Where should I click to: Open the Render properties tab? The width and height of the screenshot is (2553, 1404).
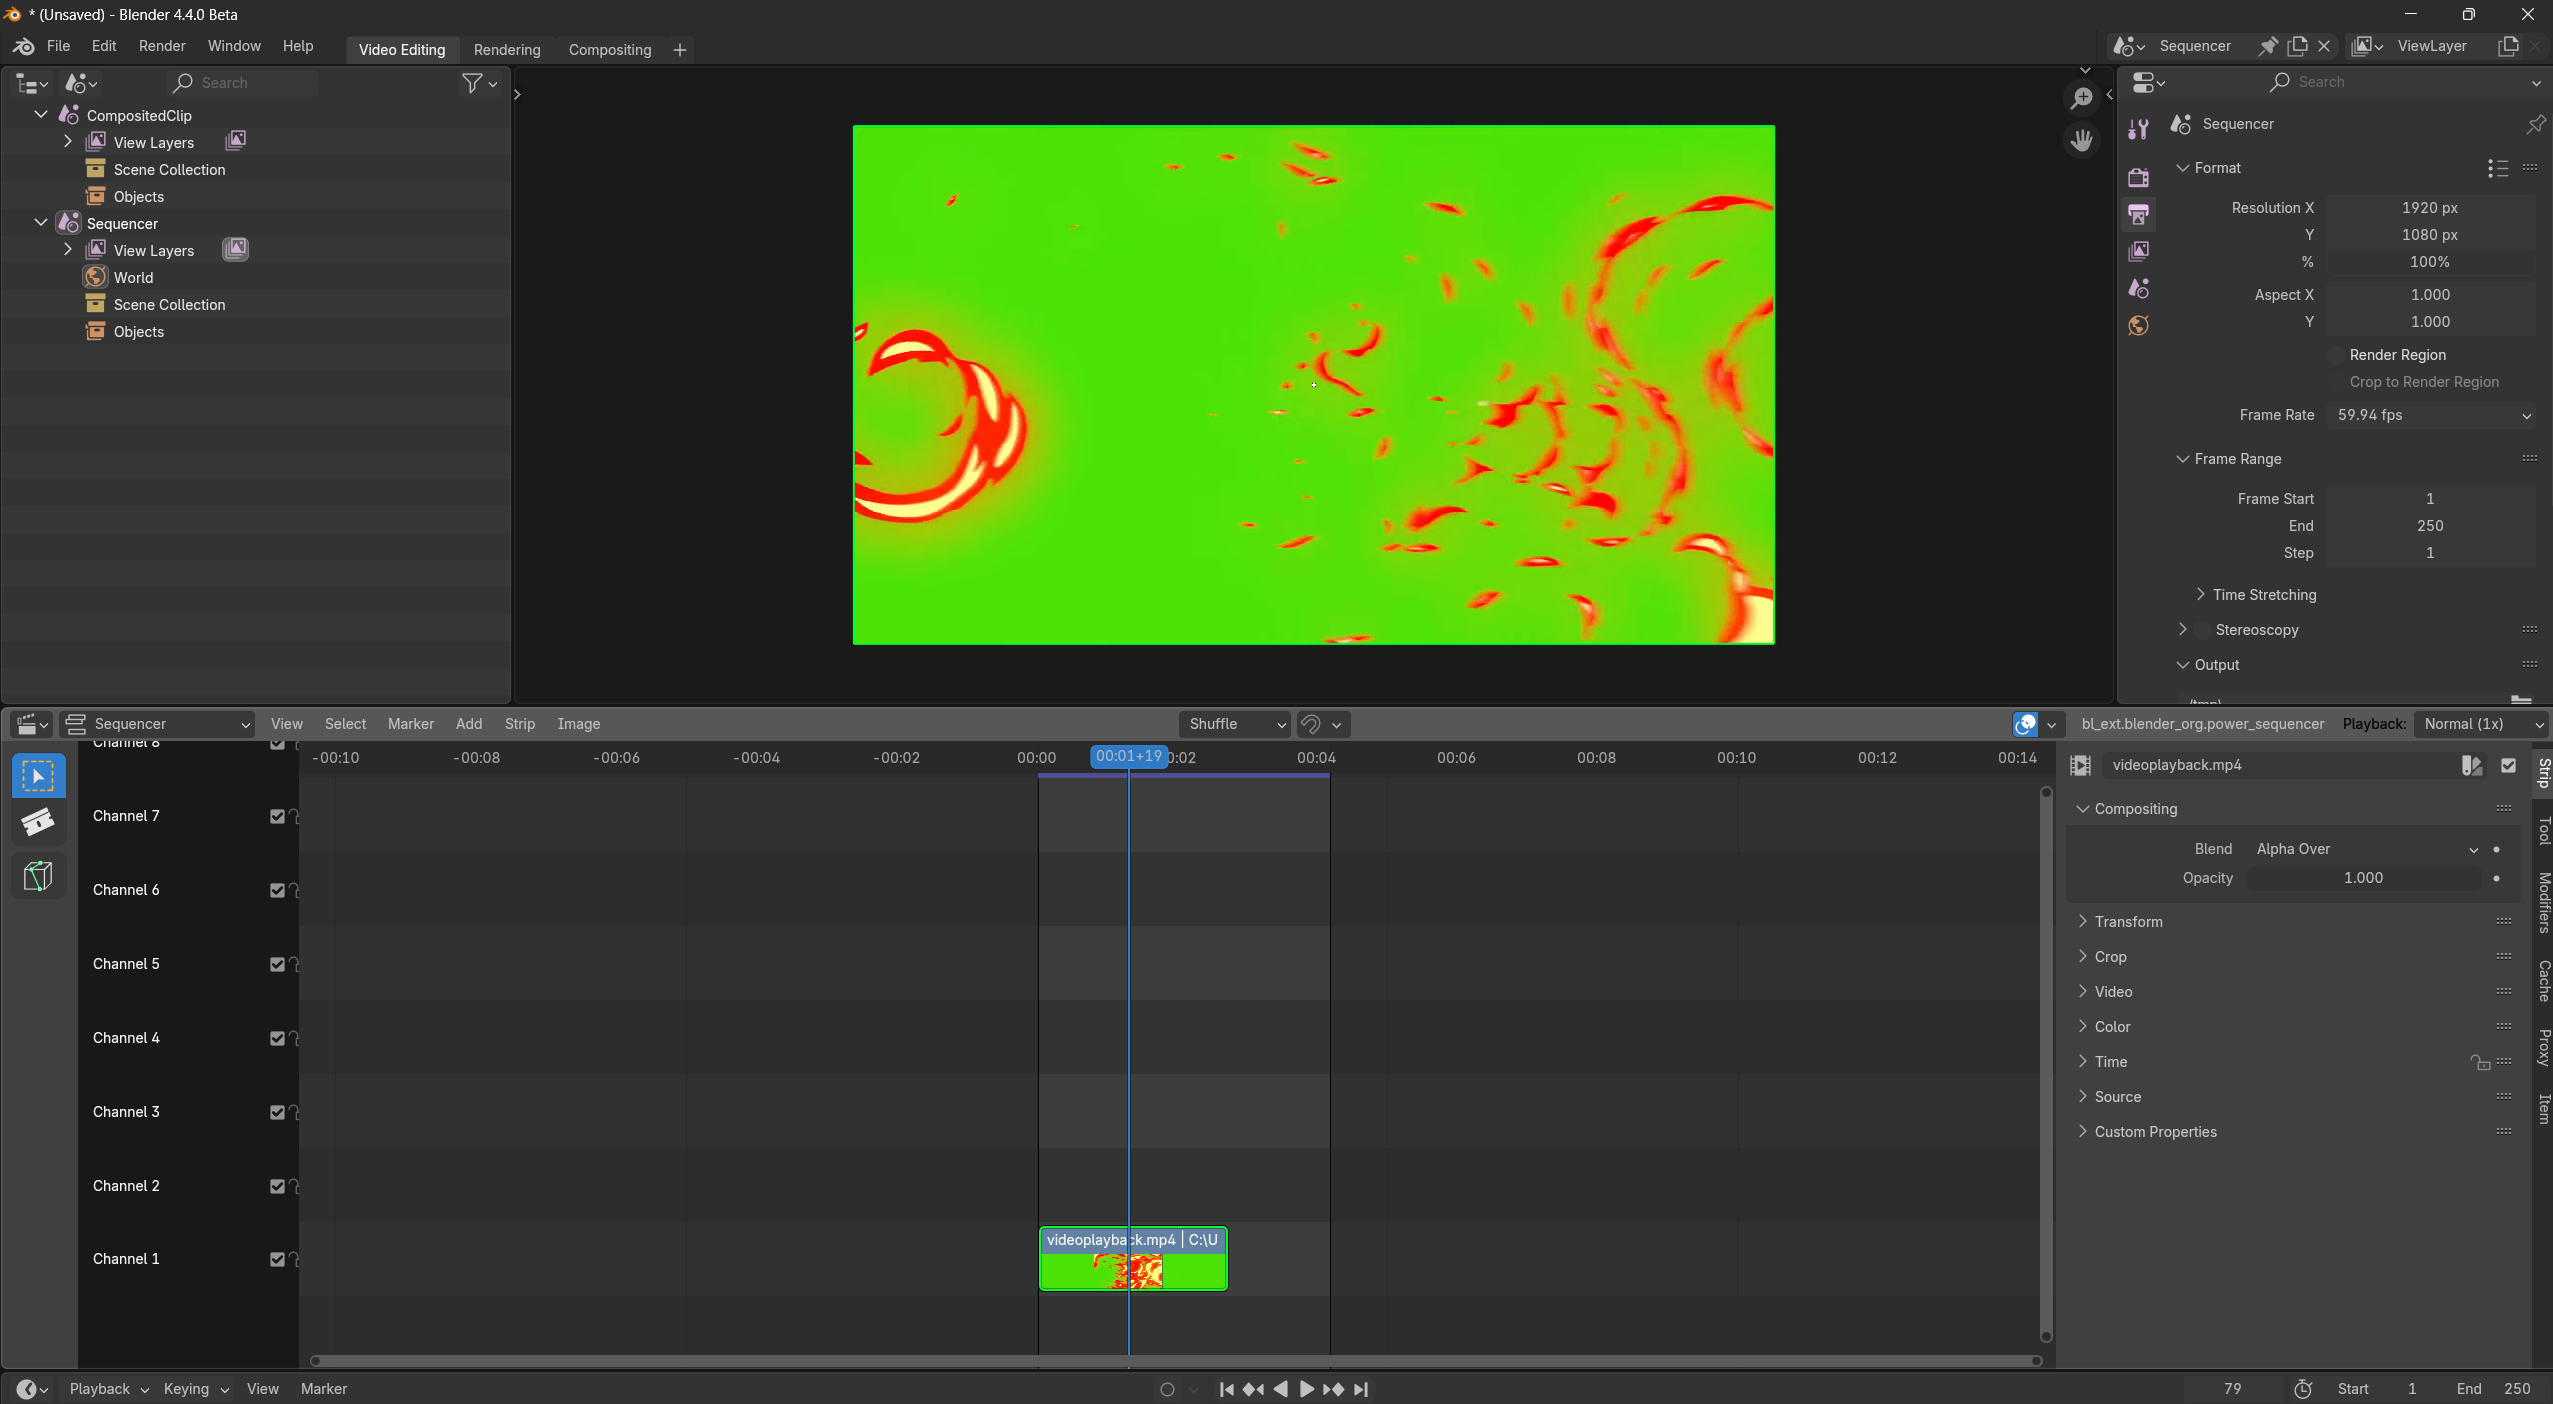2139,178
